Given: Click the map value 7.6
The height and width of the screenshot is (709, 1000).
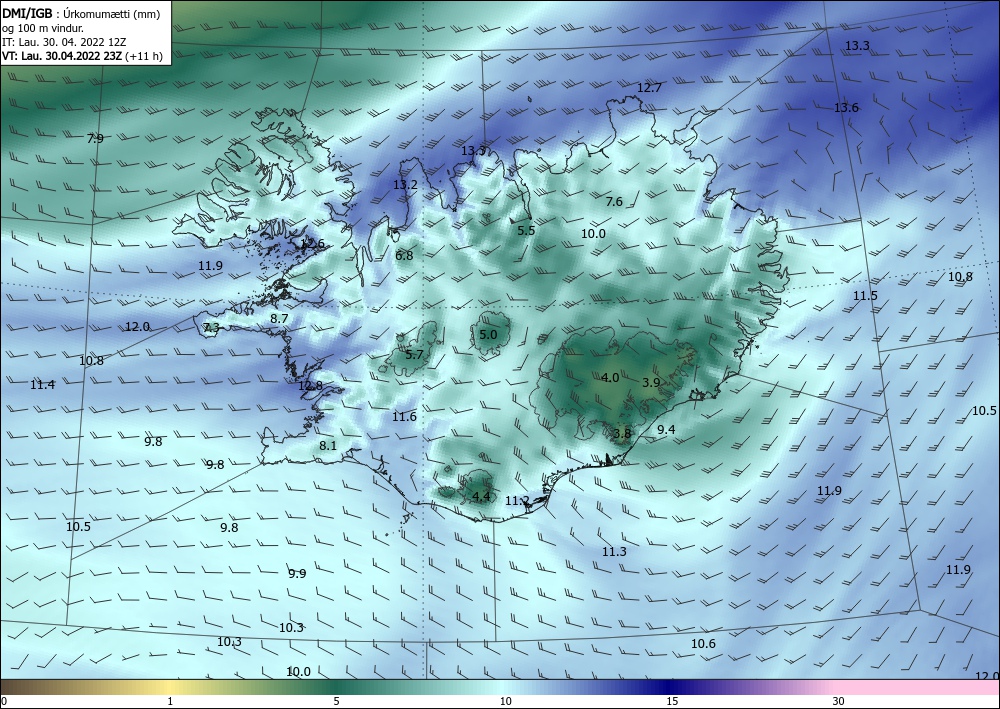Looking at the screenshot, I should 614,201.
